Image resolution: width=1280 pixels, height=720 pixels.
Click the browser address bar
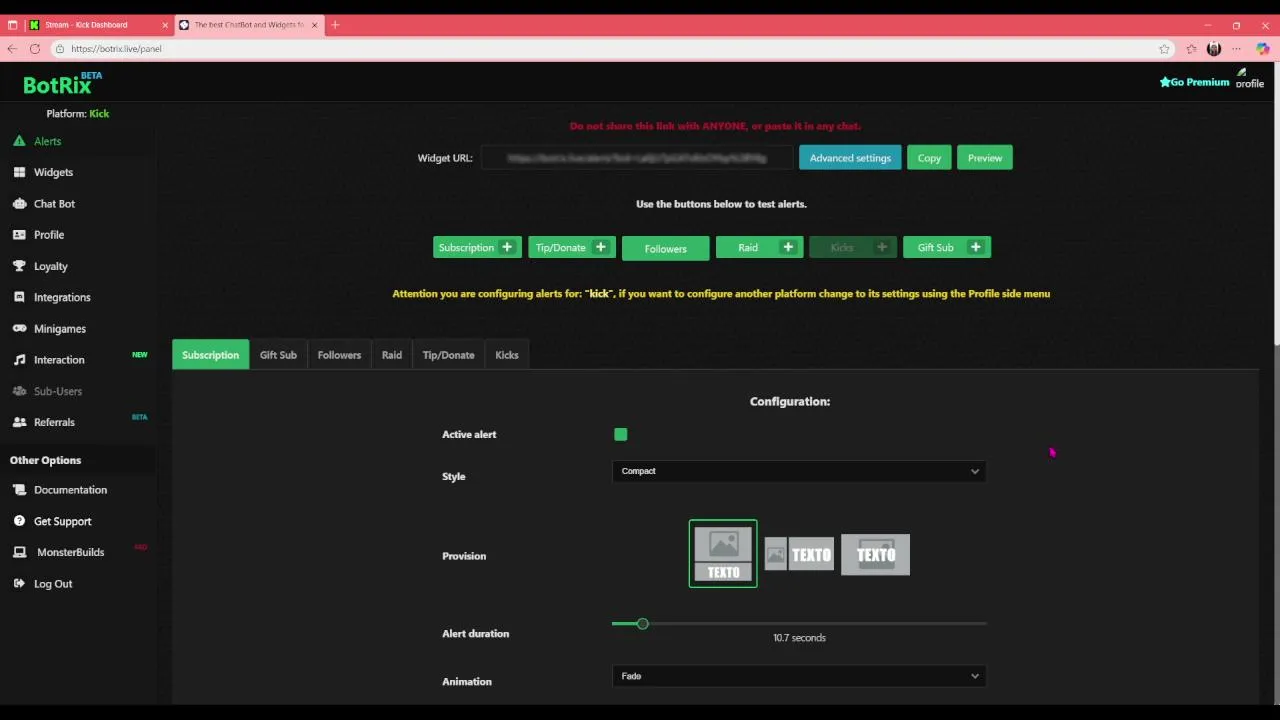pyautogui.click(x=610, y=49)
